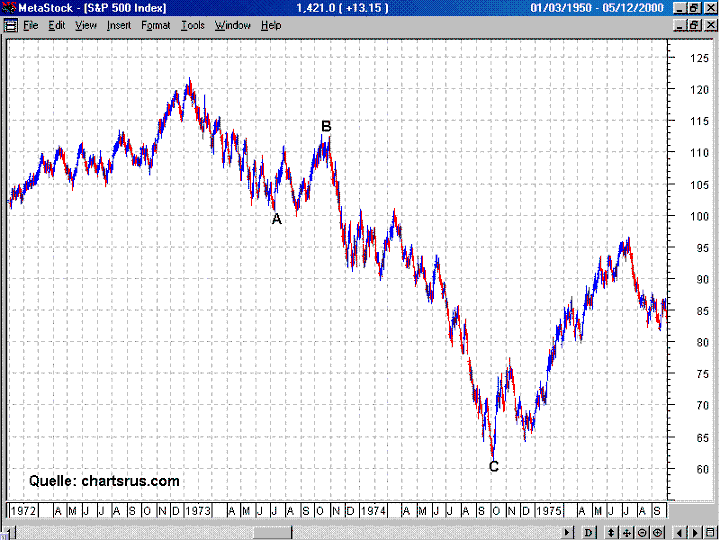Click the four-way pan arrows icon

627,532
